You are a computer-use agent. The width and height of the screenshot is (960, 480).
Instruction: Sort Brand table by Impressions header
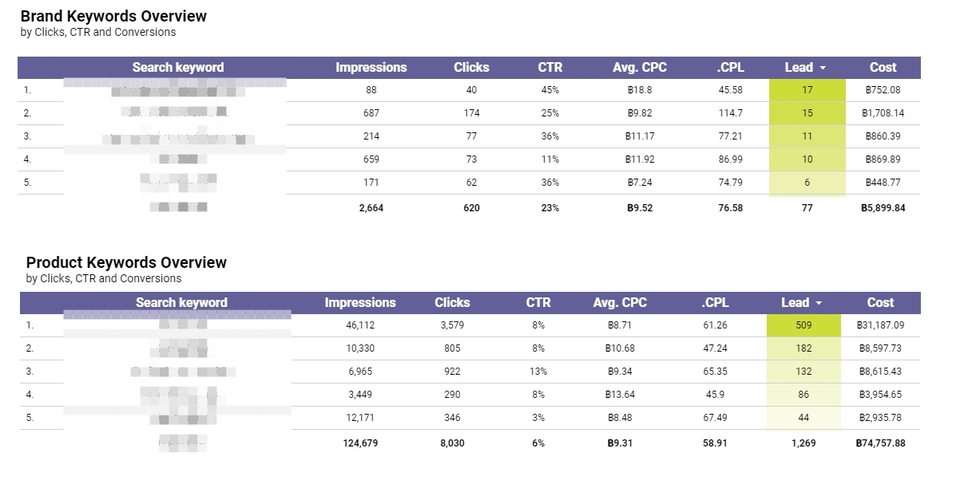(371, 67)
